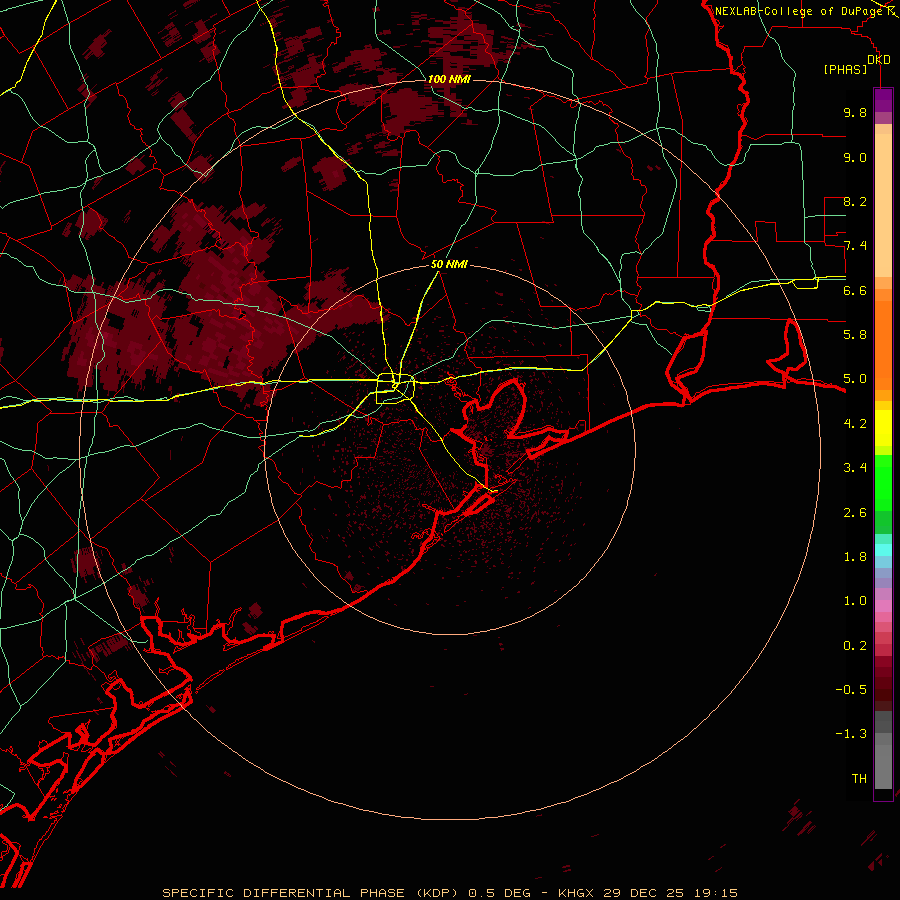Click the KHGX station identifier in the caption
900x900 pixels.
[576, 893]
